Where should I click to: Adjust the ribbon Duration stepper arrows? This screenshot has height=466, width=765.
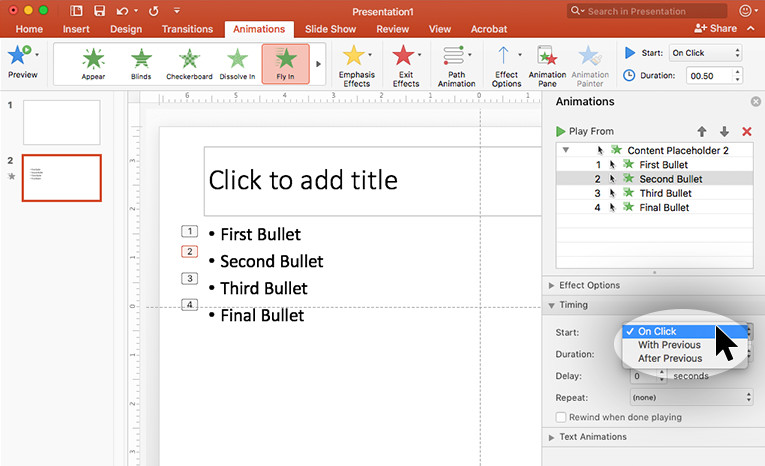737,75
